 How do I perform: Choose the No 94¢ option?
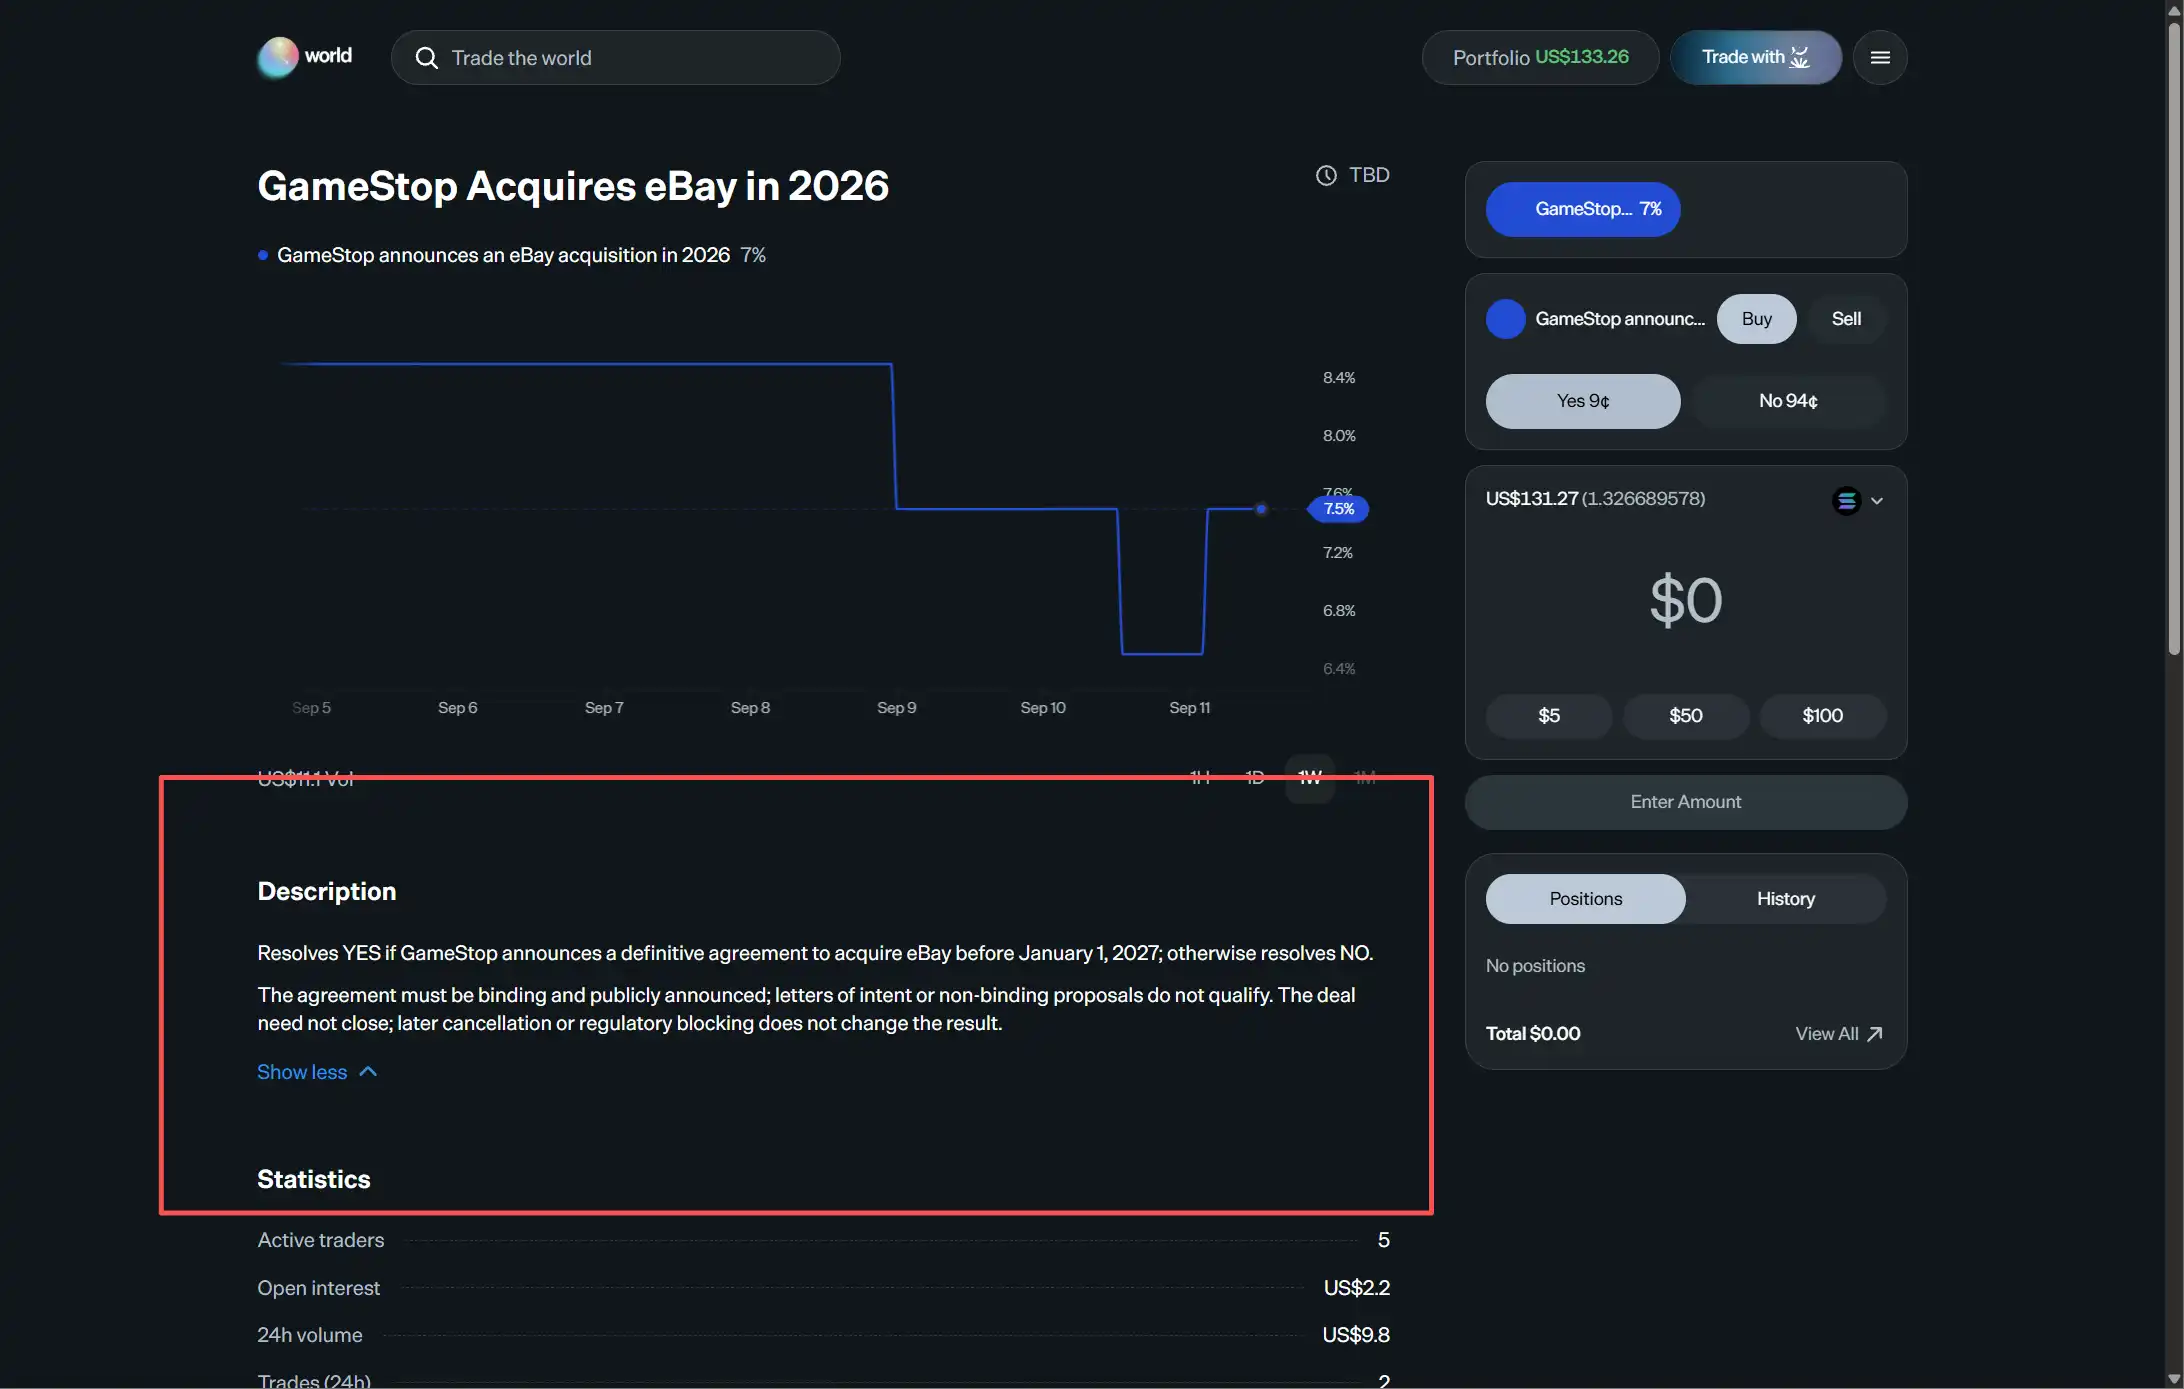pyautogui.click(x=1788, y=401)
